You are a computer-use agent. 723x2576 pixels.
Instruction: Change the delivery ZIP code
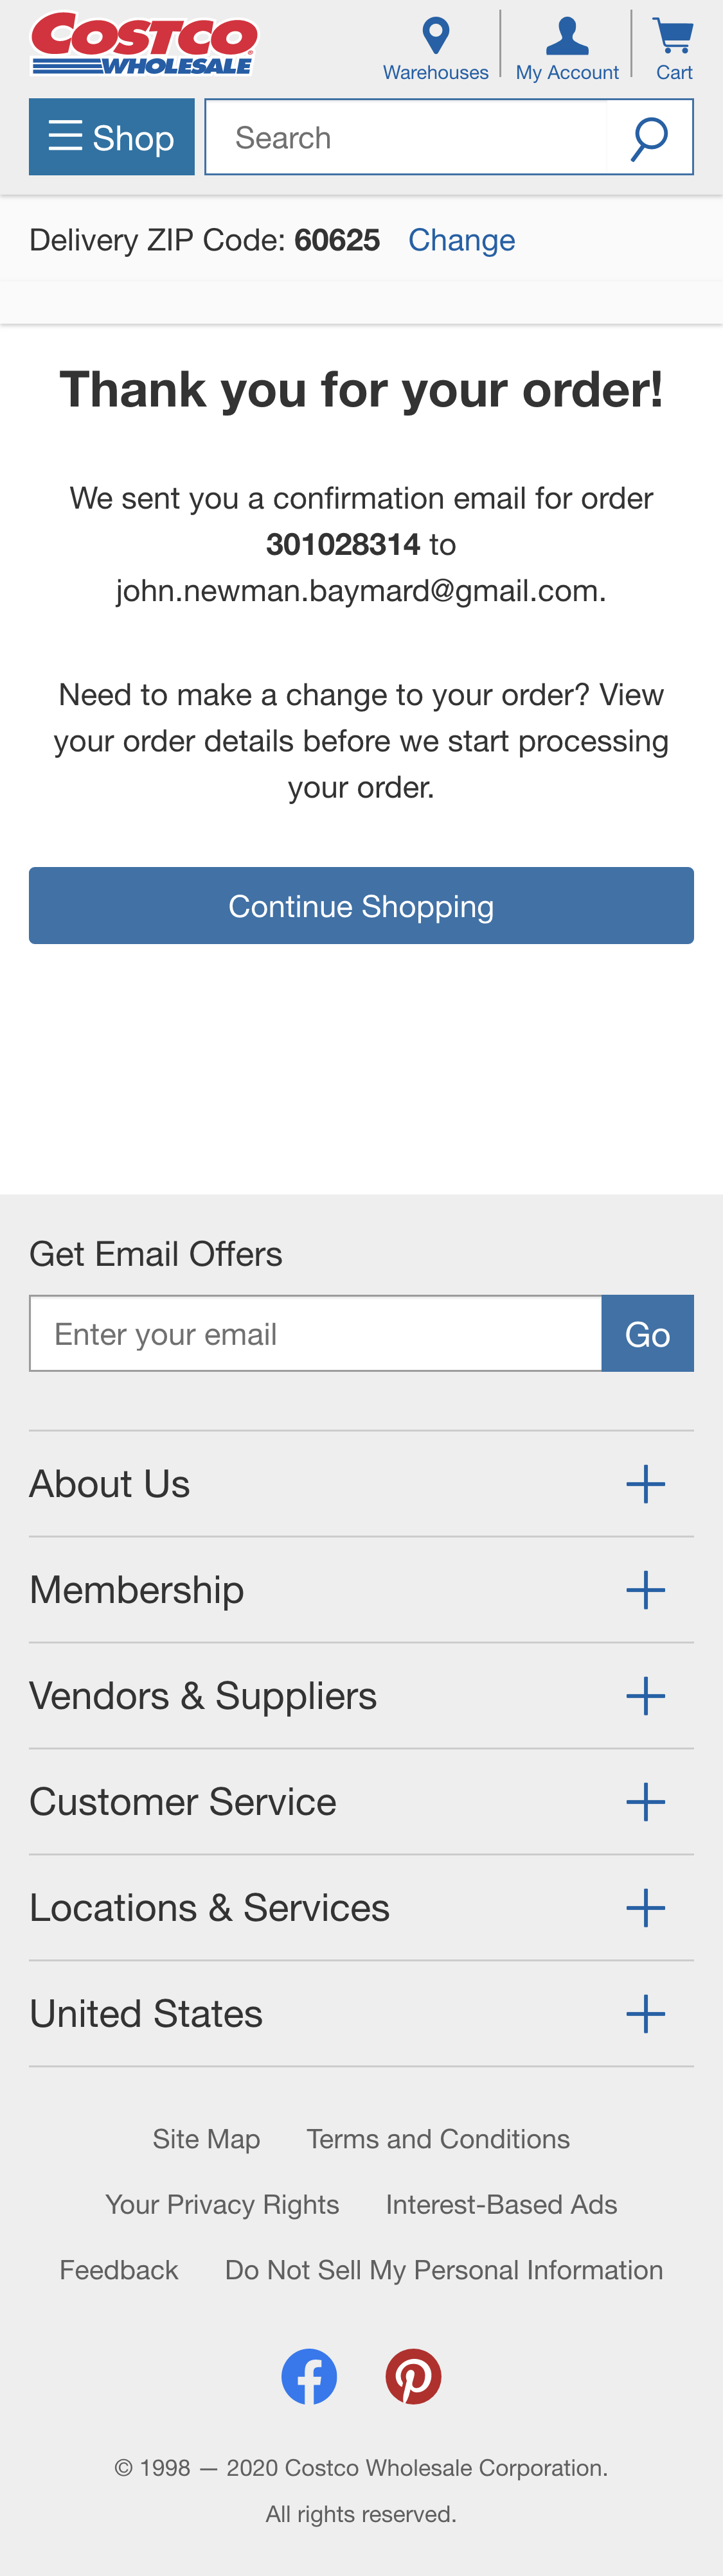[461, 240]
